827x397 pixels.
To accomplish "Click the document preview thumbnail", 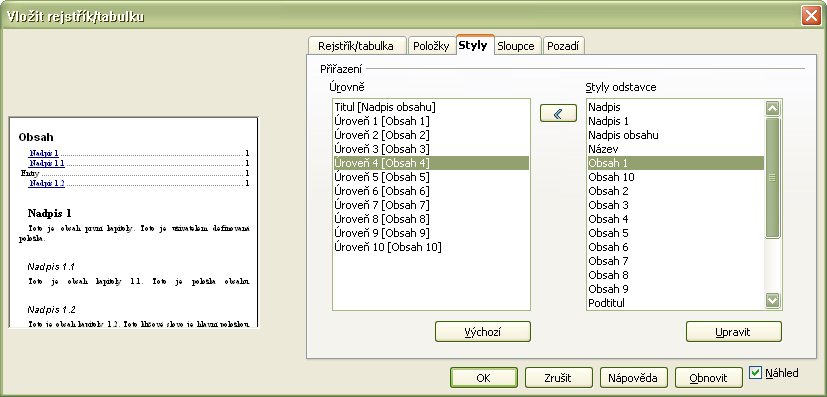I will pyautogui.click(x=133, y=222).
